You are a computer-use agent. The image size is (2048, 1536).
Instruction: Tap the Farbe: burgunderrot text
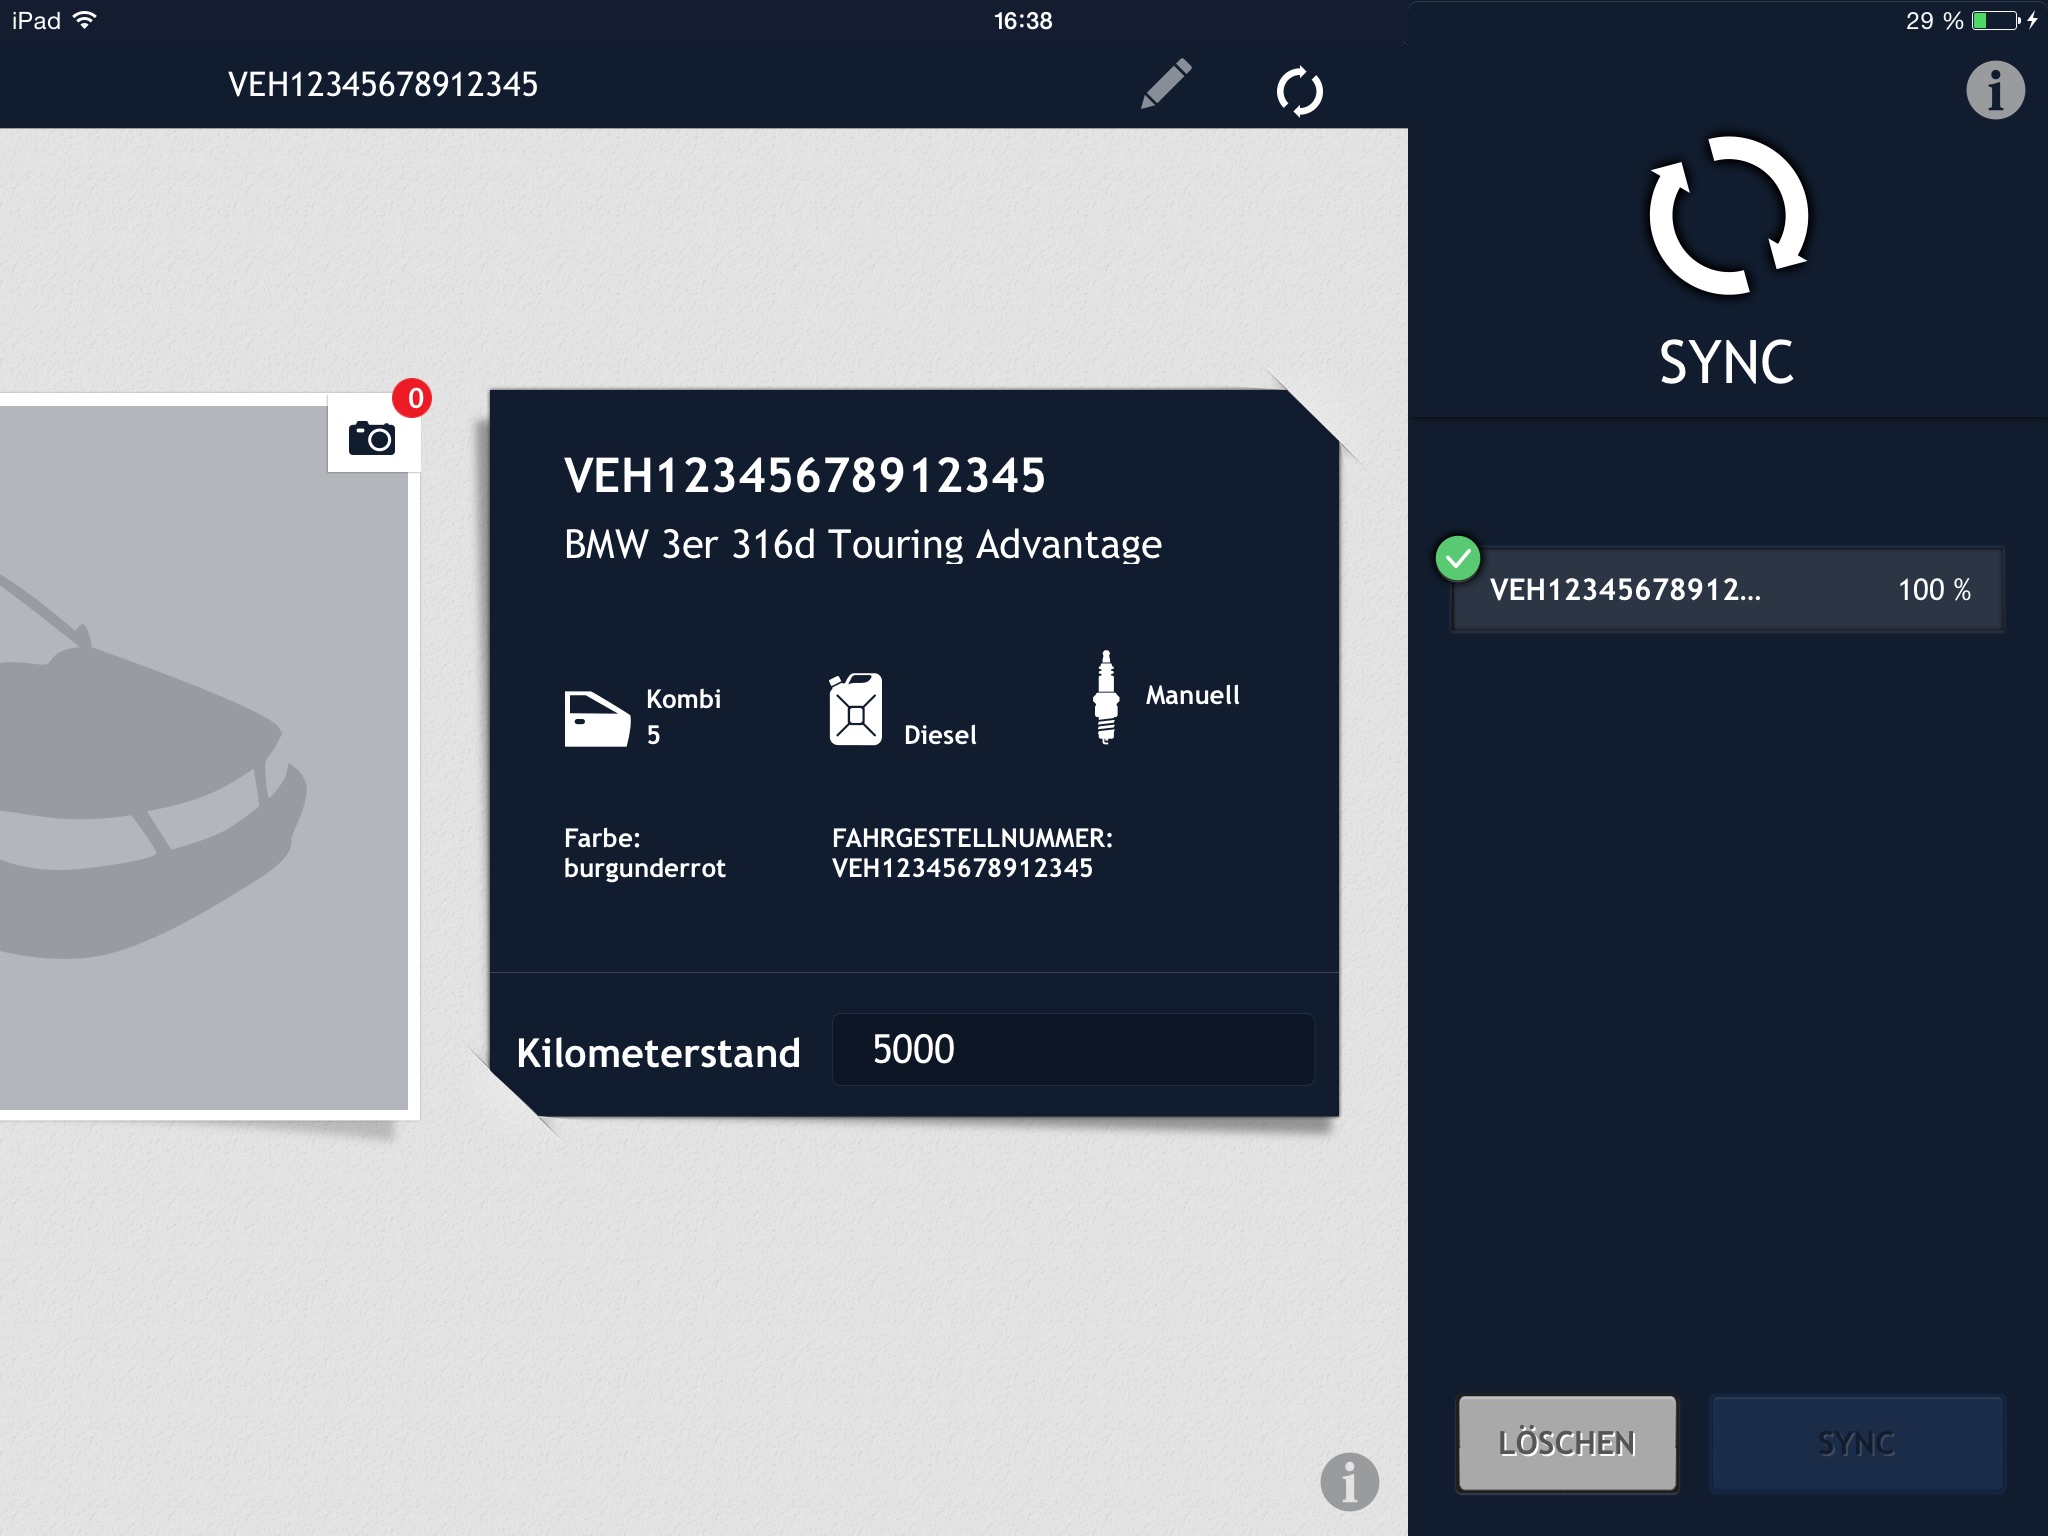(645, 853)
